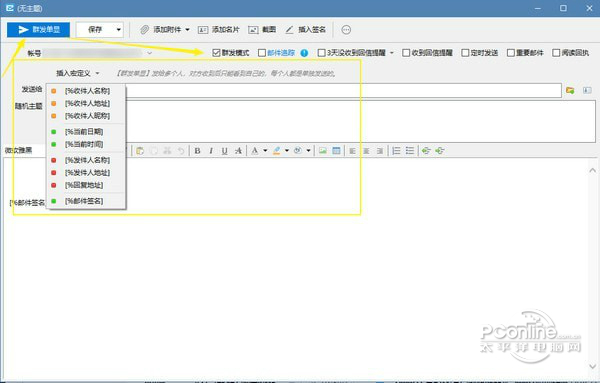The width and height of the screenshot is (600, 383).
Task: Open the font color dropdown arrow
Action: click(265, 151)
